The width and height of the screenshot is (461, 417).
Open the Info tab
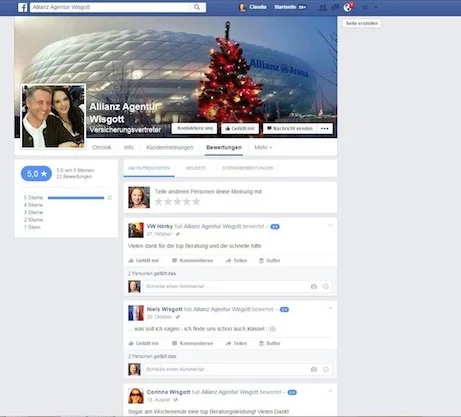coord(129,147)
